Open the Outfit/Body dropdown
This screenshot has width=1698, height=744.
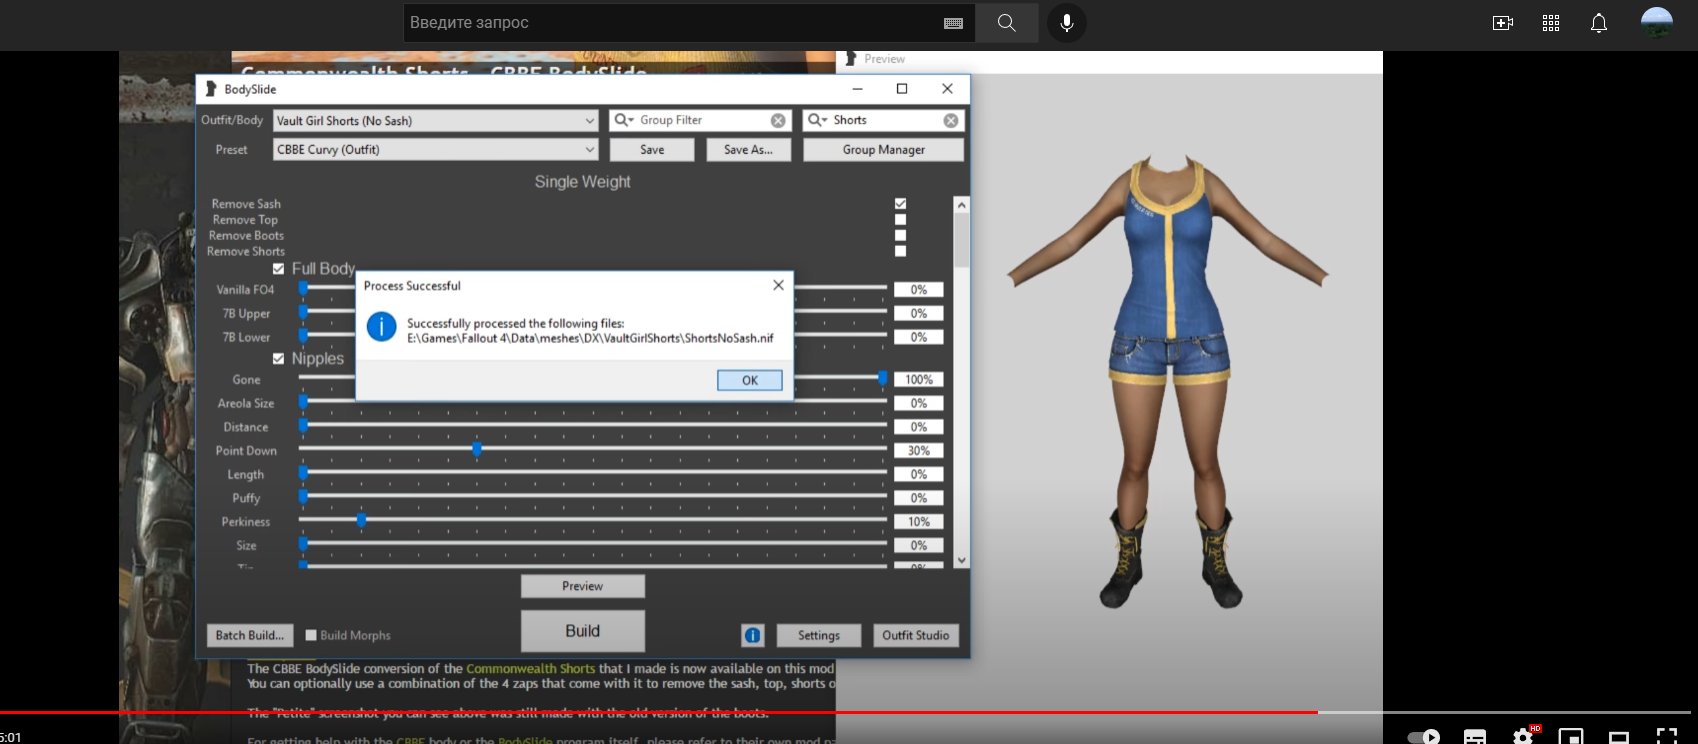(589, 121)
